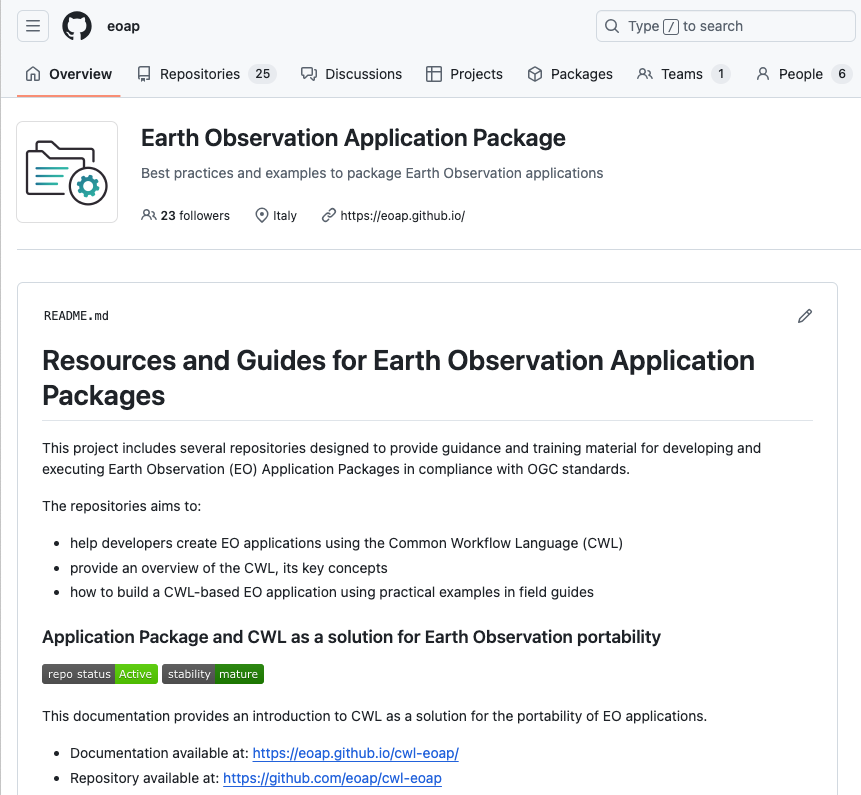Go to the Projects tab
Screen dimensions: 861x795
pos(464,74)
